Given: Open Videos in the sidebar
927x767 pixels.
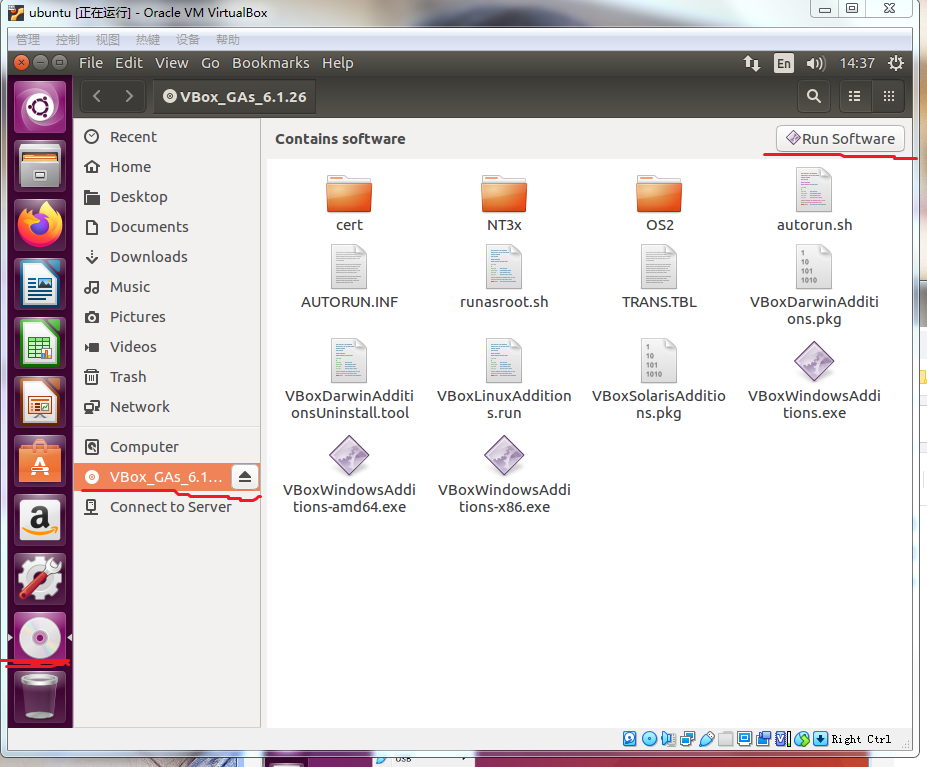Looking at the screenshot, I should (x=167, y=347).
